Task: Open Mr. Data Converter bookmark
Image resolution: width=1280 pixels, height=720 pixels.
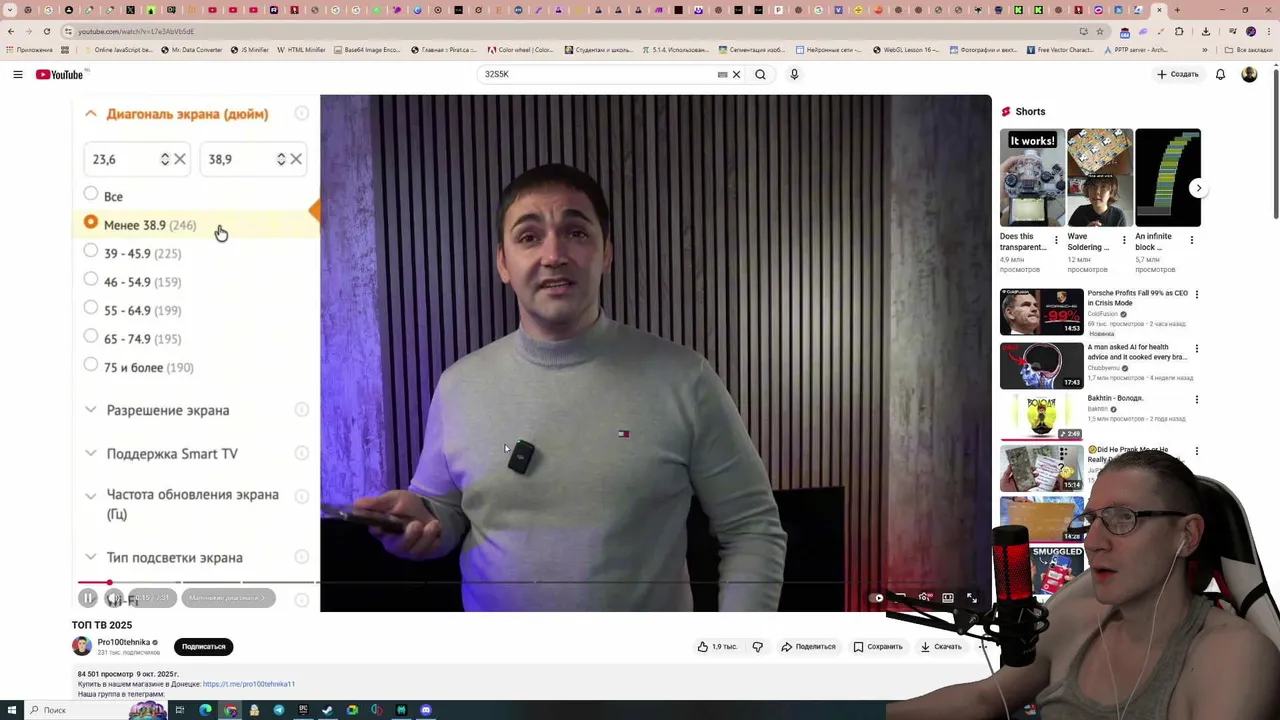Action: coord(192,50)
